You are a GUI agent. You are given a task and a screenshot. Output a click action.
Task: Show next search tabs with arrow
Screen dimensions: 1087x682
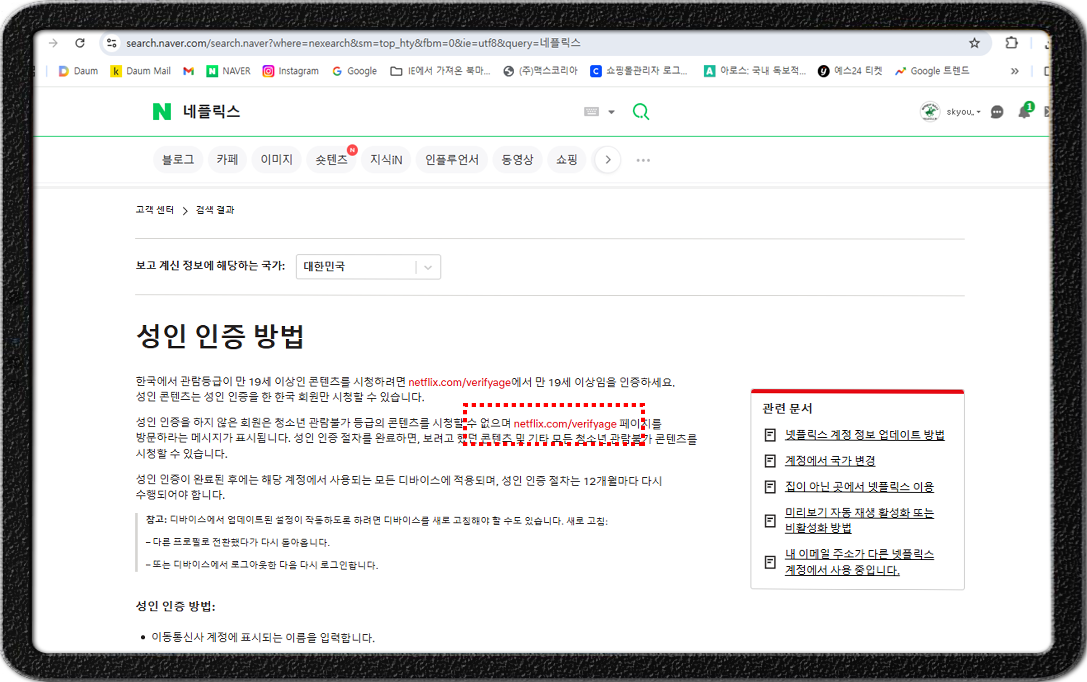607,160
